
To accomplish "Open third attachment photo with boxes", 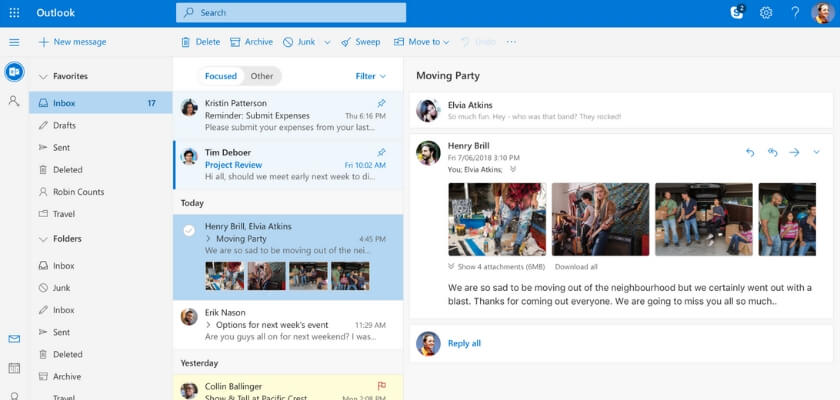I will pos(704,219).
